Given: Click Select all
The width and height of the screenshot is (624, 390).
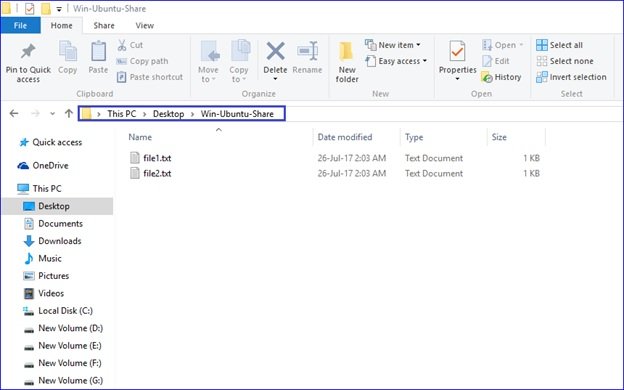Looking at the screenshot, I should [560, 45].
